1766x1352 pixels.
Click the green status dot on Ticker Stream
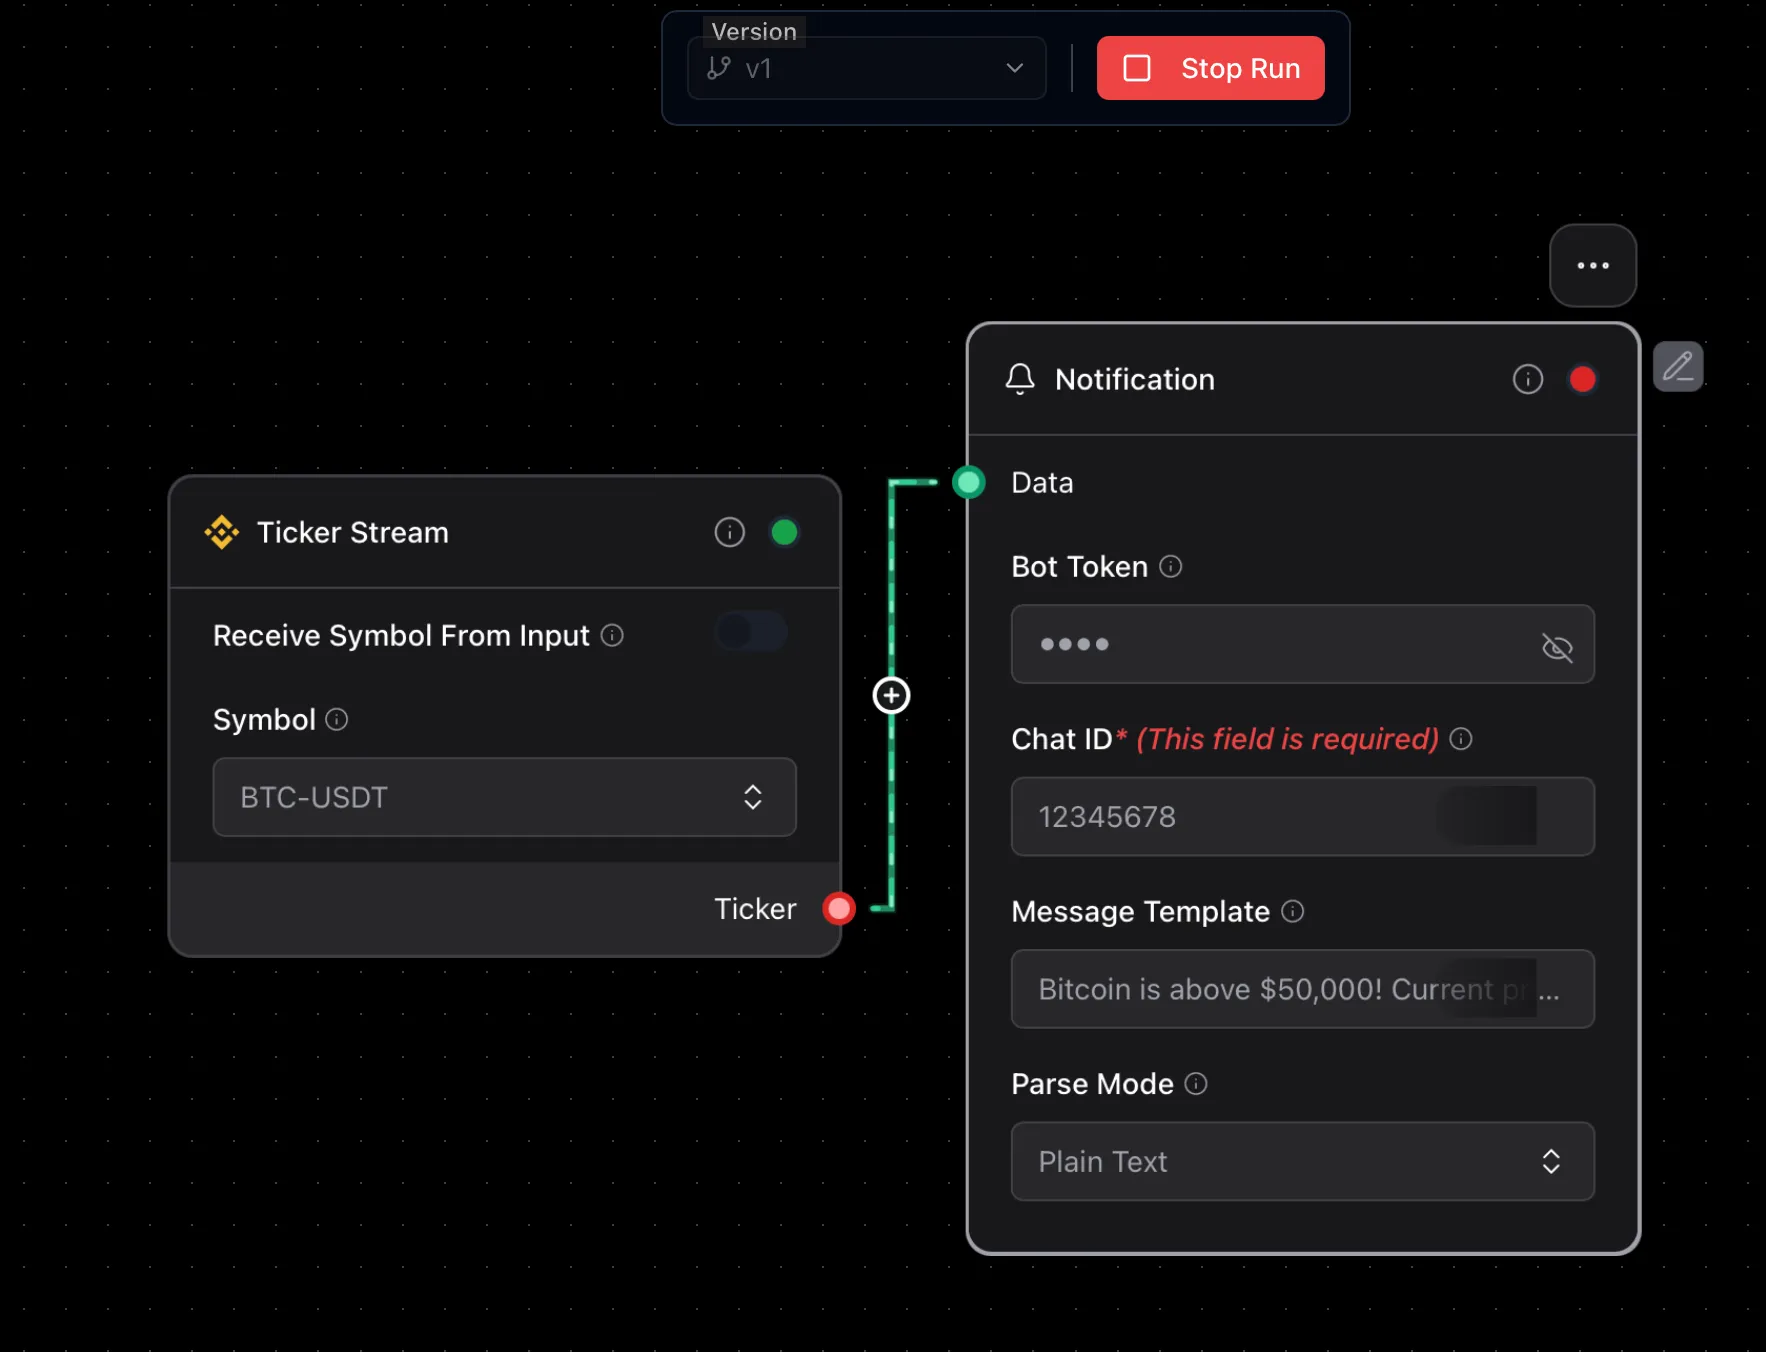click(785, 532)
